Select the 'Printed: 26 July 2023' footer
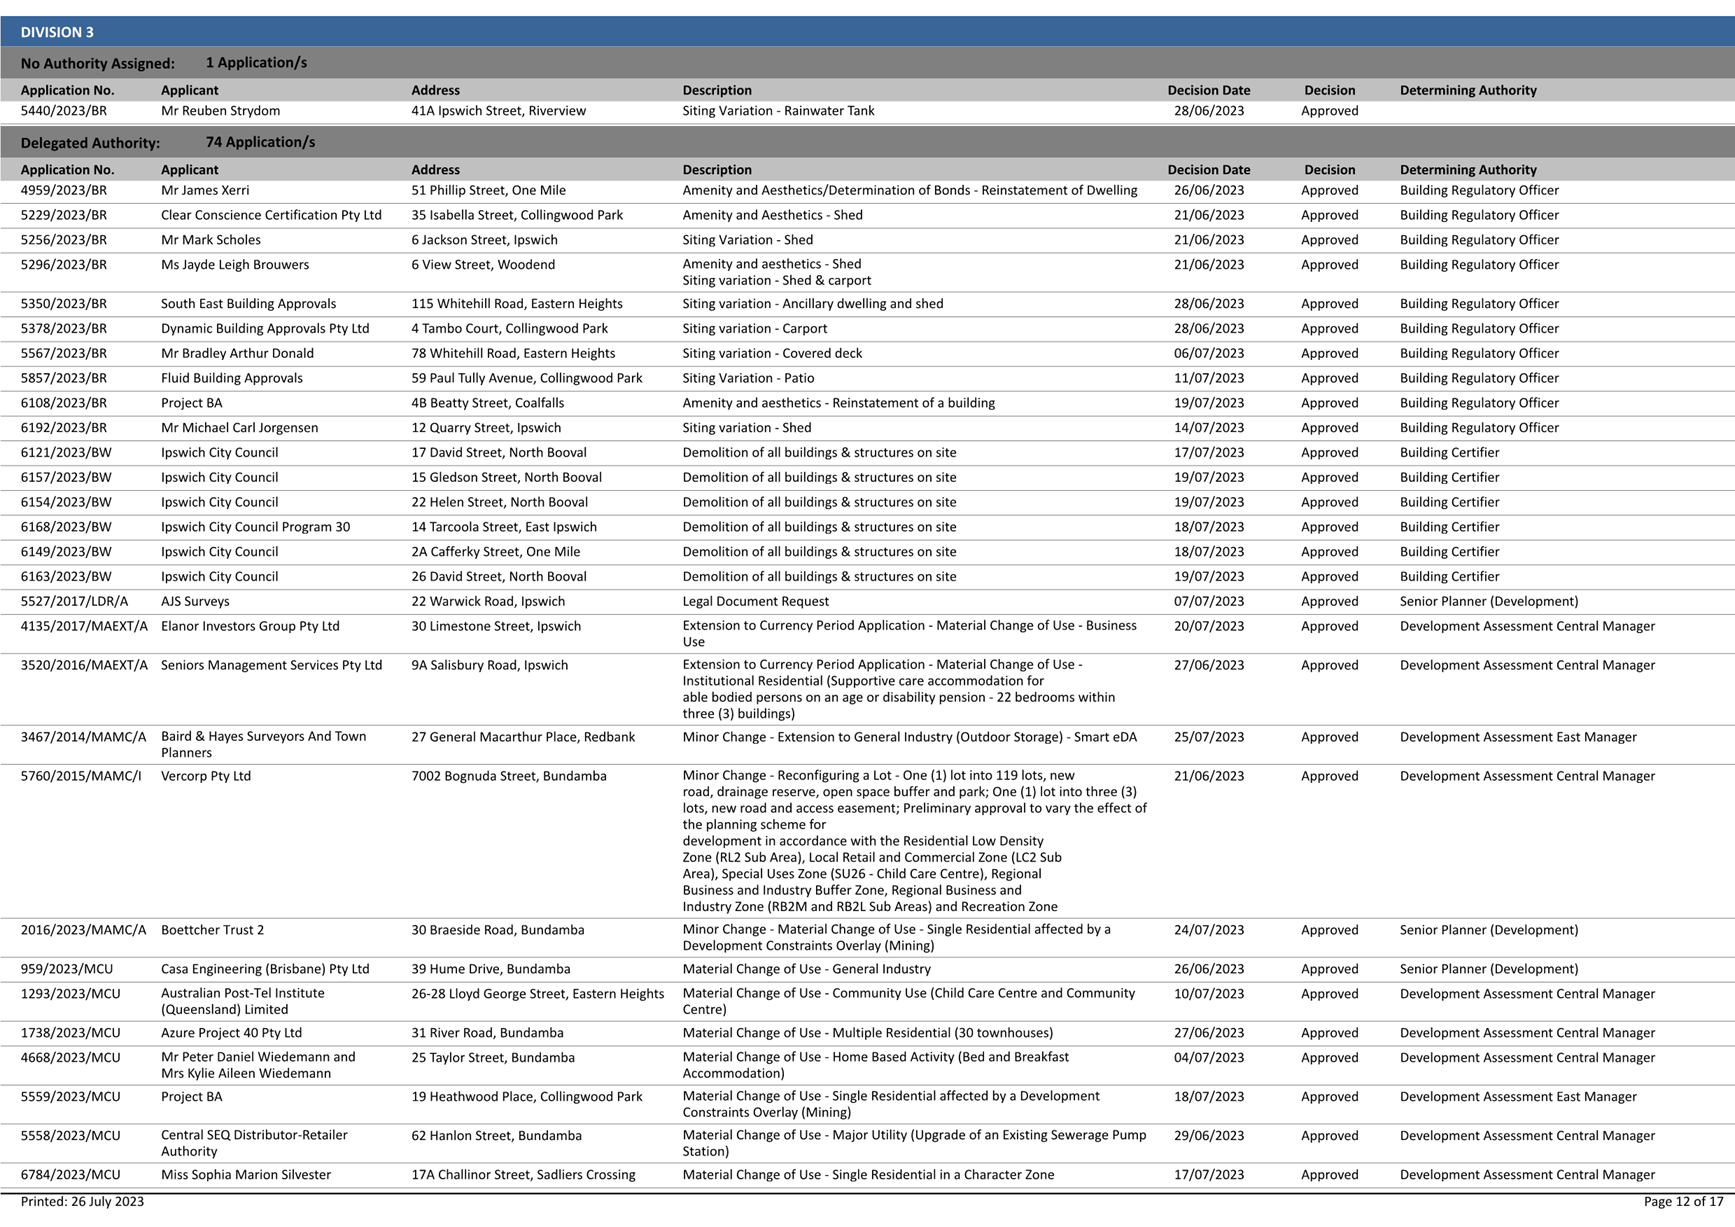 (82, 1202)
